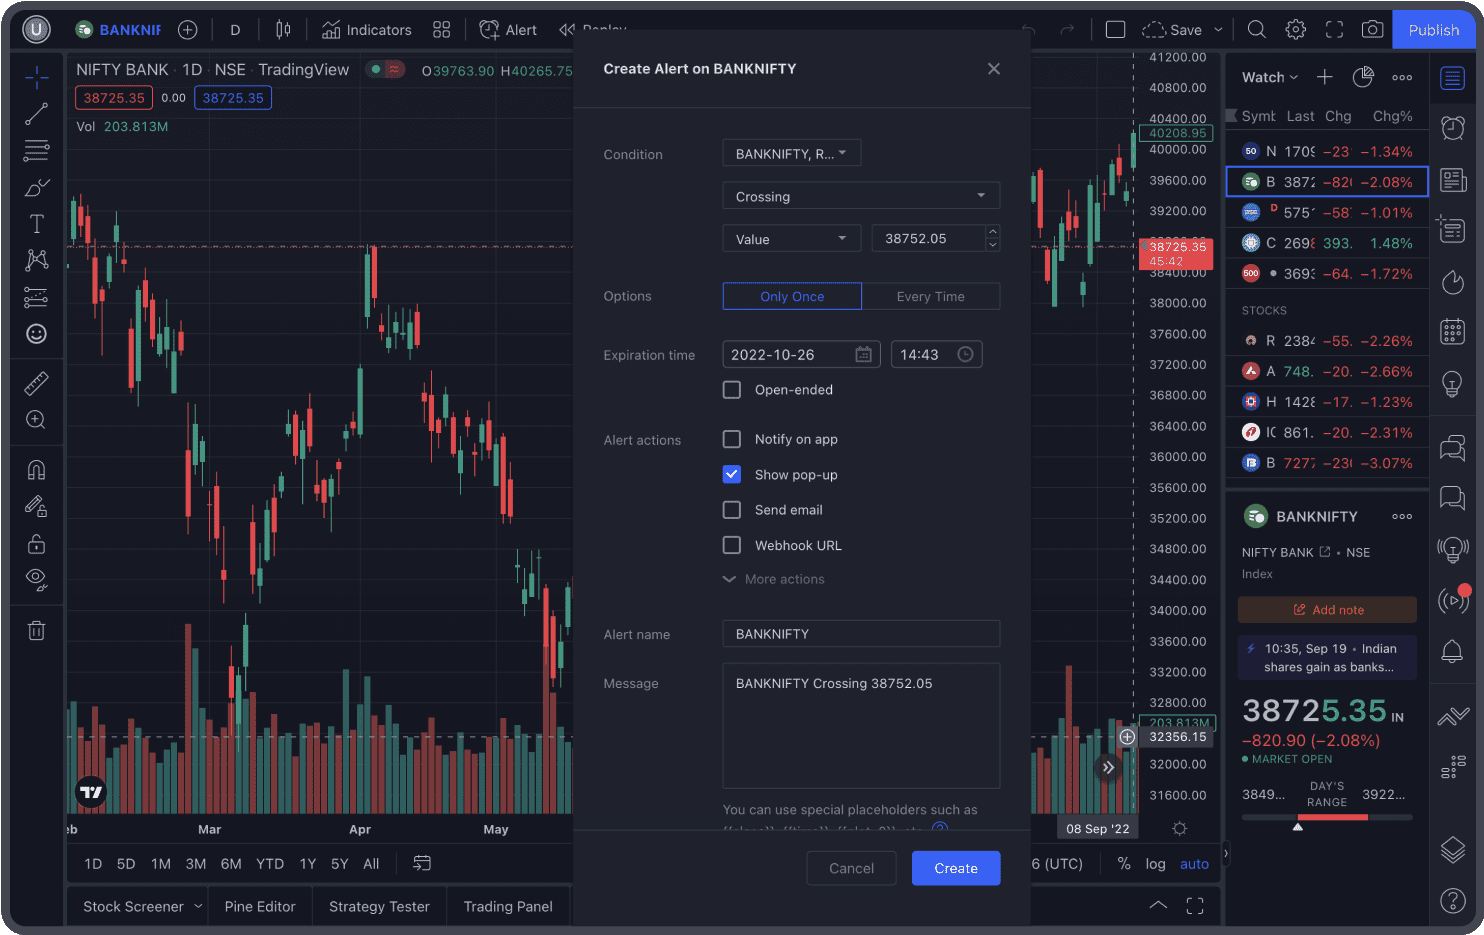1484x935 pixels.
Task: Enable Notify on app
Action: 732,439
